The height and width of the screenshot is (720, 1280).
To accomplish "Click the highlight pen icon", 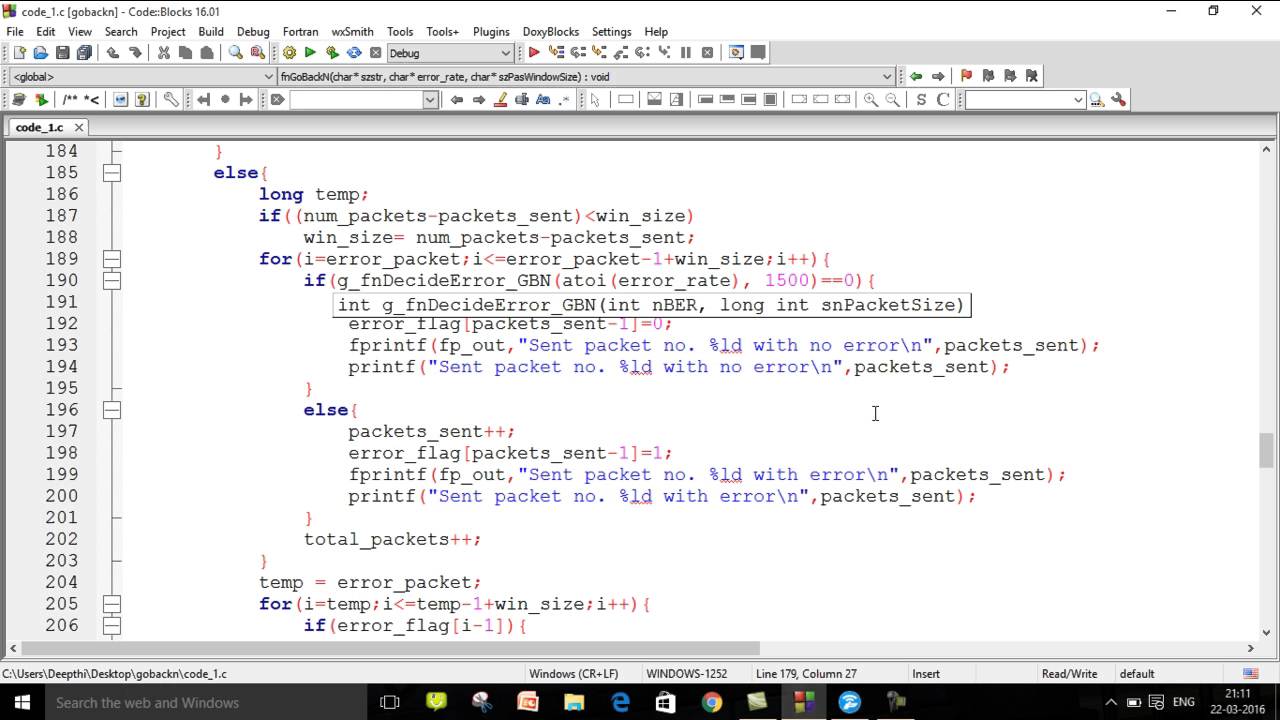I will tap(500, 99).
